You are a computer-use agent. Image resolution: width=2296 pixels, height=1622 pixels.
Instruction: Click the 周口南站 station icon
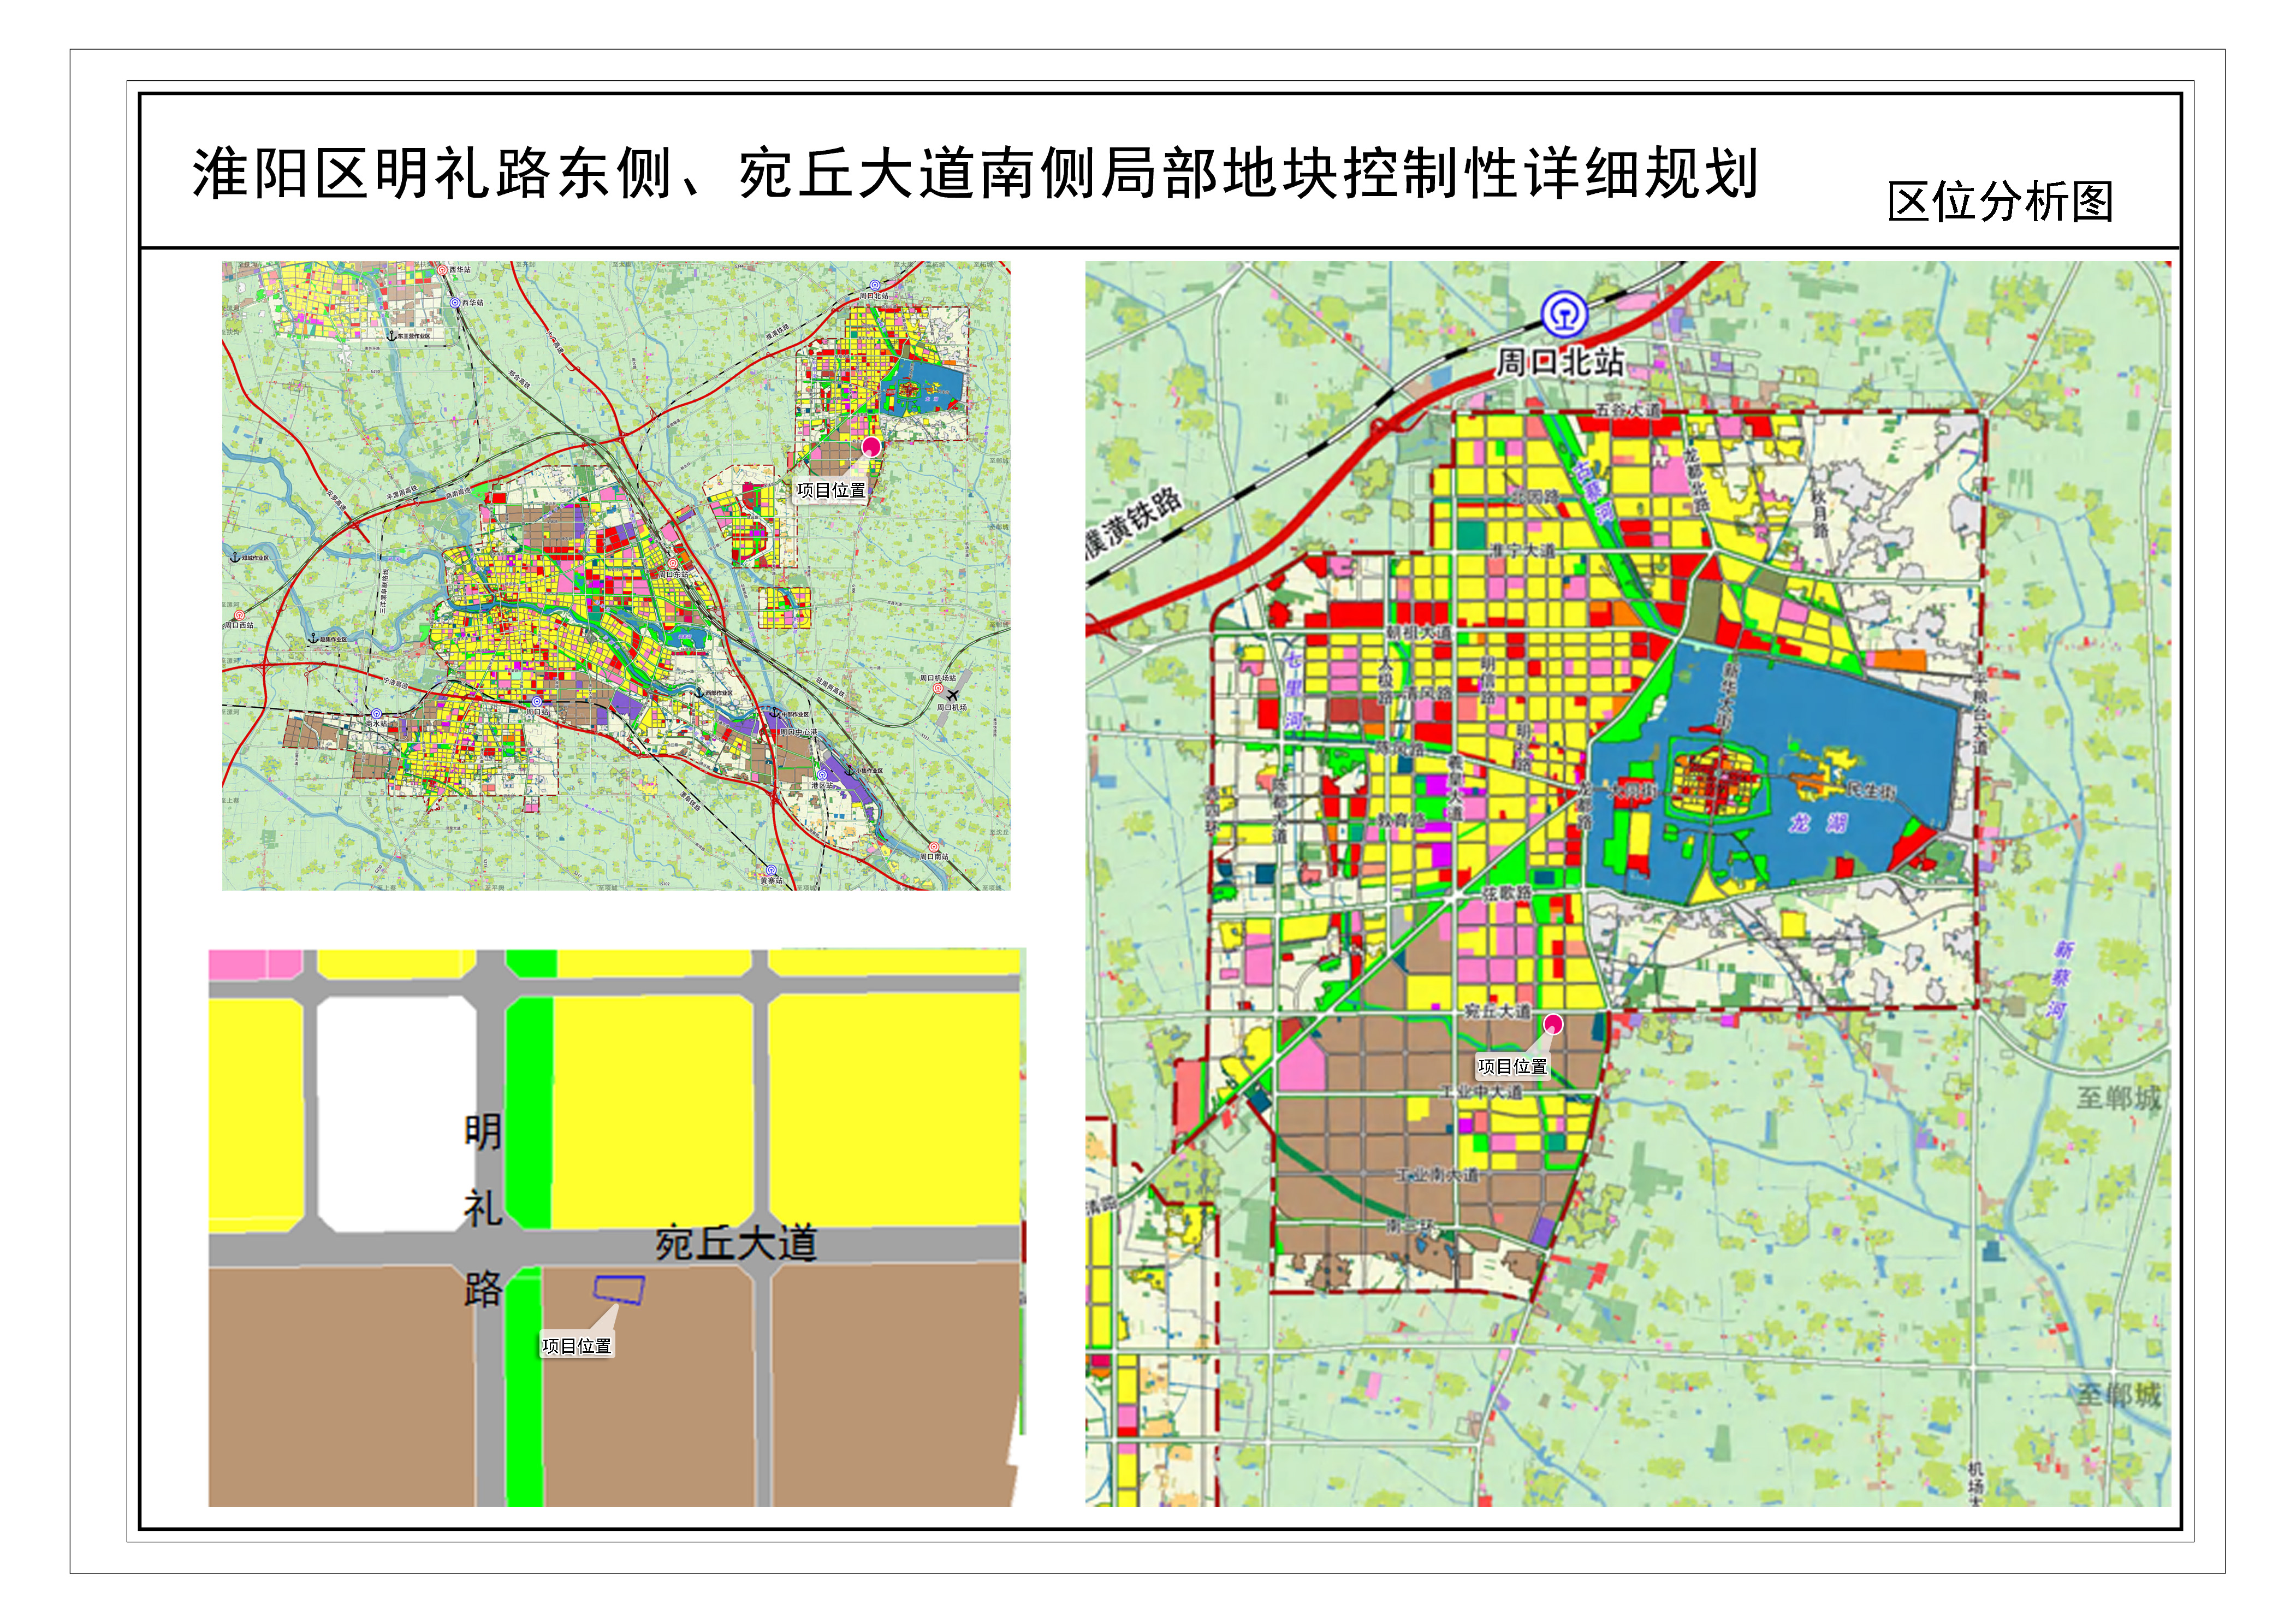934,847
